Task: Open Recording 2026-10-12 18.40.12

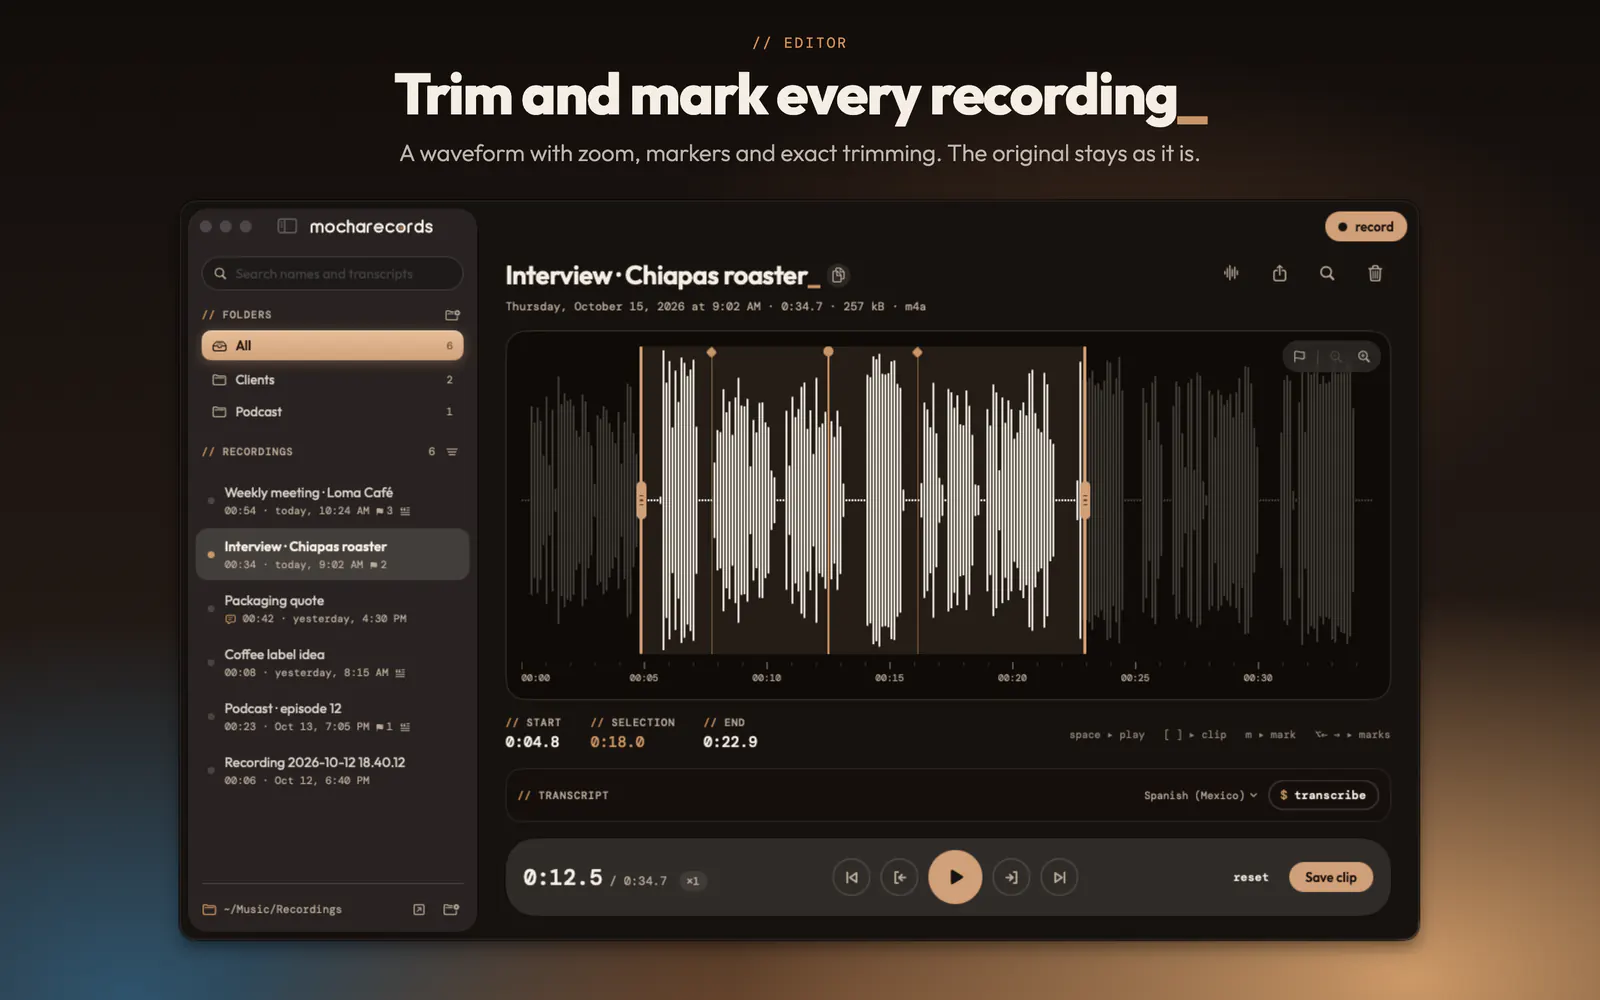Action: click(332, 771)
